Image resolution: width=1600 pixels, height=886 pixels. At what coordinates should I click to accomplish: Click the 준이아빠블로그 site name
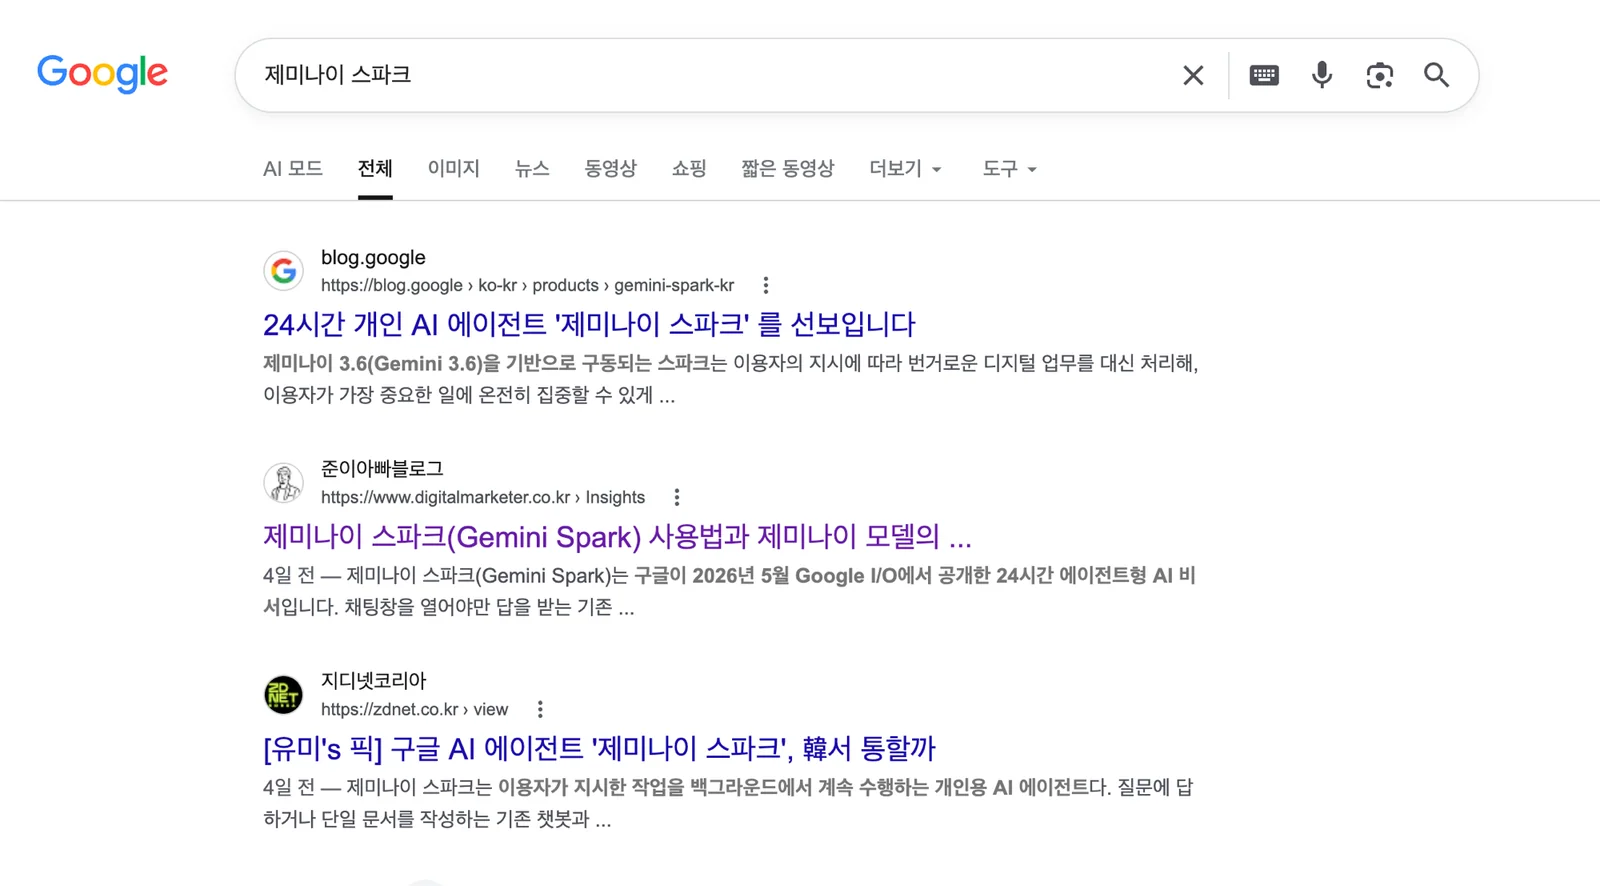pyautogui.click(x=382, y=469)
